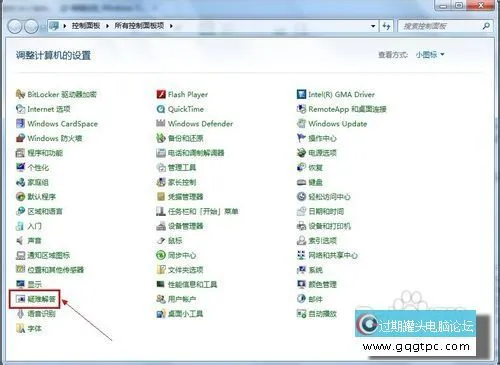Open the QuickTime icon
The width and height of the screenshot is (500, 365).
coord(161,109)
